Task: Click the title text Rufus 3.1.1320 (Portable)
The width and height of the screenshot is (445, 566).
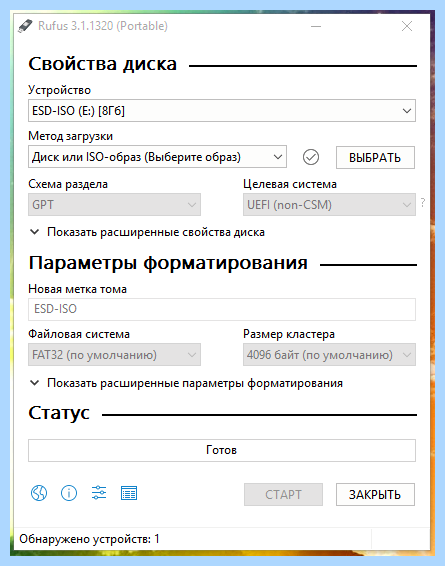Action: pyautogui.click(x=103, y=26)
